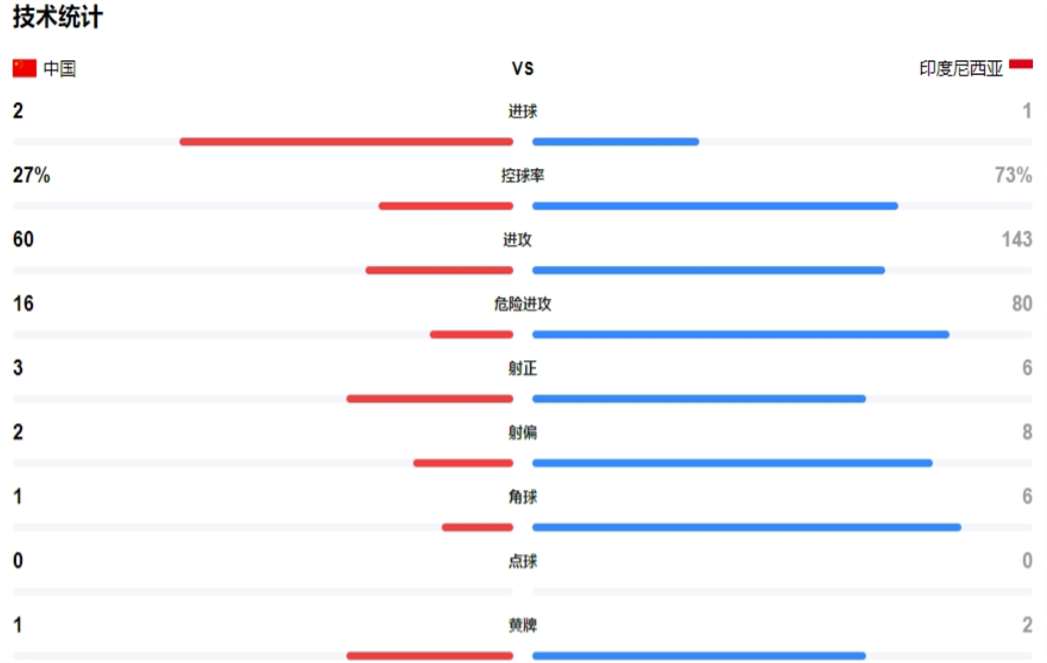The width and height of the screenshot is (1047, 663).
Task: Click the blue 控球率 bar for Indonesia
Action: [x=715, y=206]
